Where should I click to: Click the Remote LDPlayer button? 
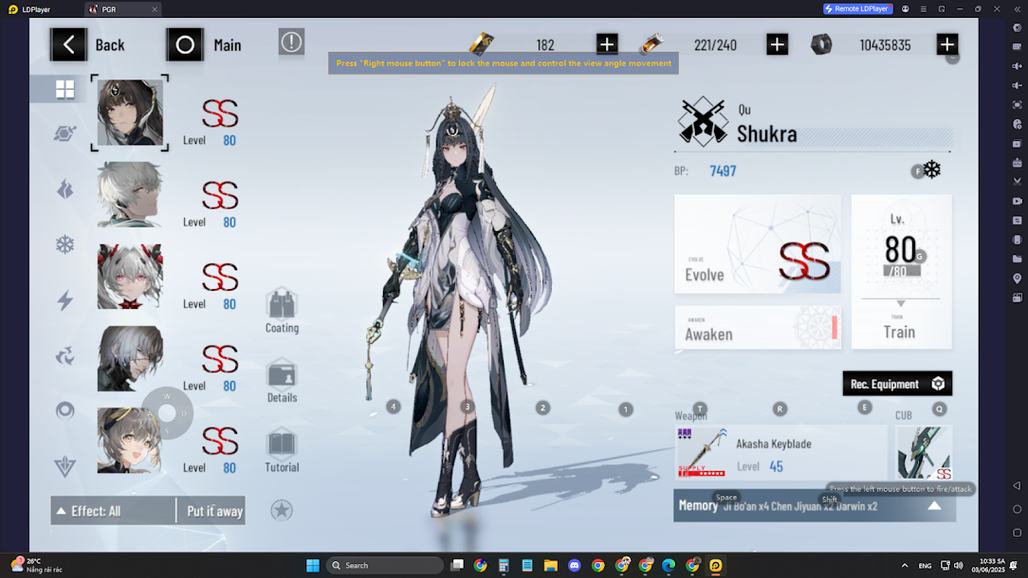tap(858, 9)
